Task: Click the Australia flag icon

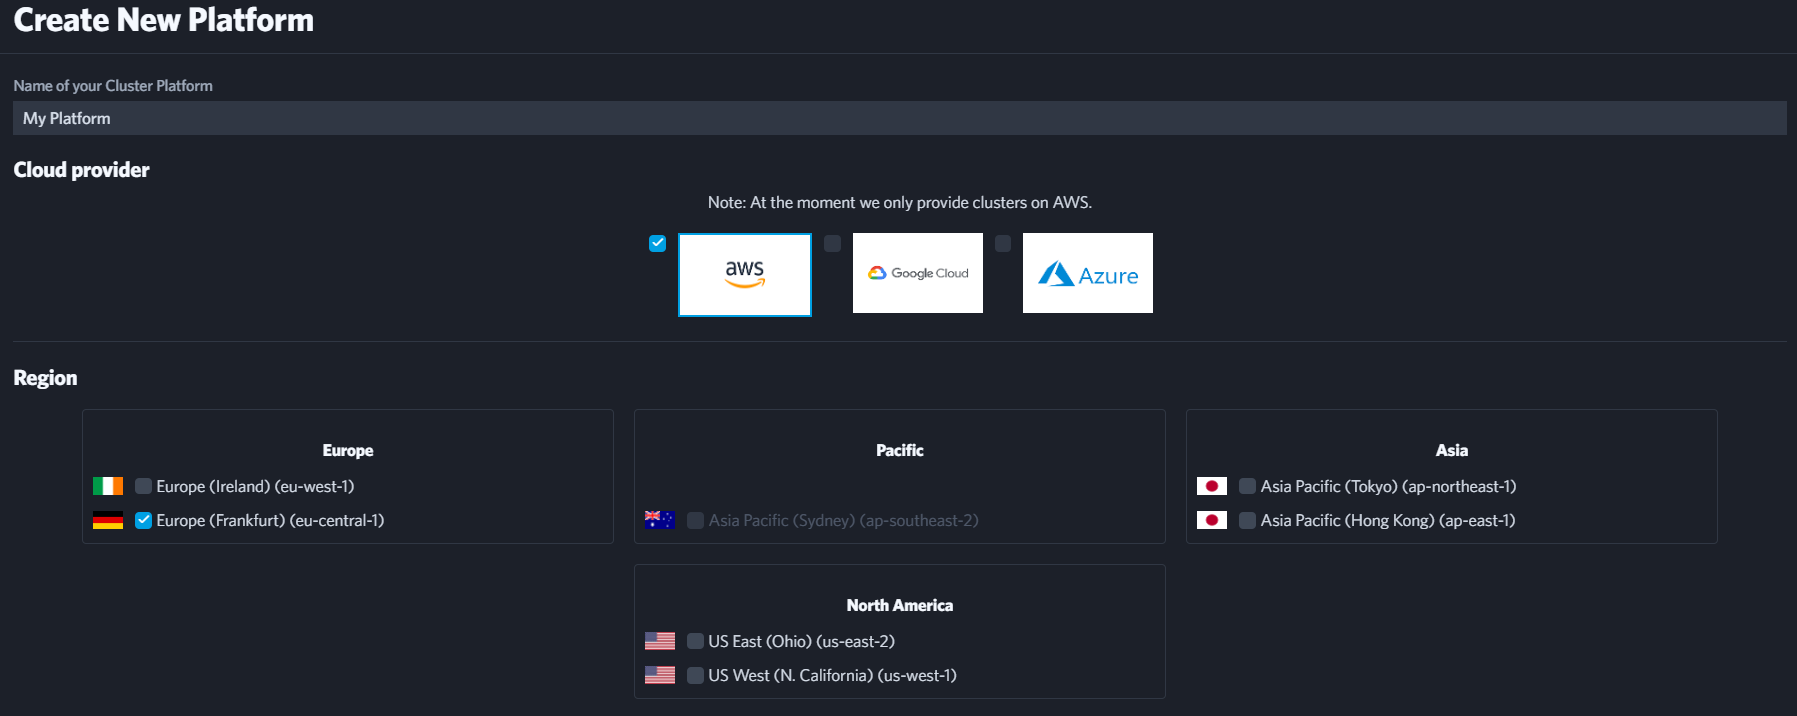Action: [660, 520]
